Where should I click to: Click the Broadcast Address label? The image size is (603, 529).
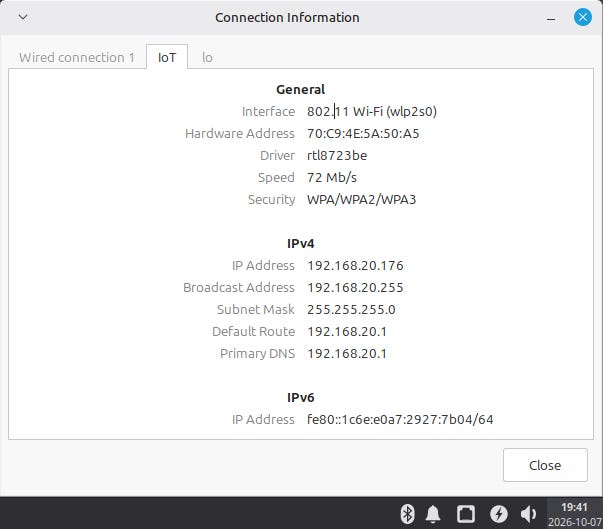239,287
